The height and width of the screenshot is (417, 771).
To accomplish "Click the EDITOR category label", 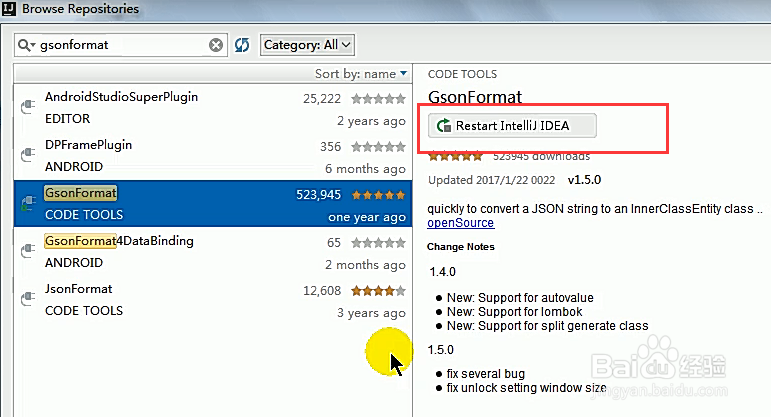I will click(x=67, y=119).
